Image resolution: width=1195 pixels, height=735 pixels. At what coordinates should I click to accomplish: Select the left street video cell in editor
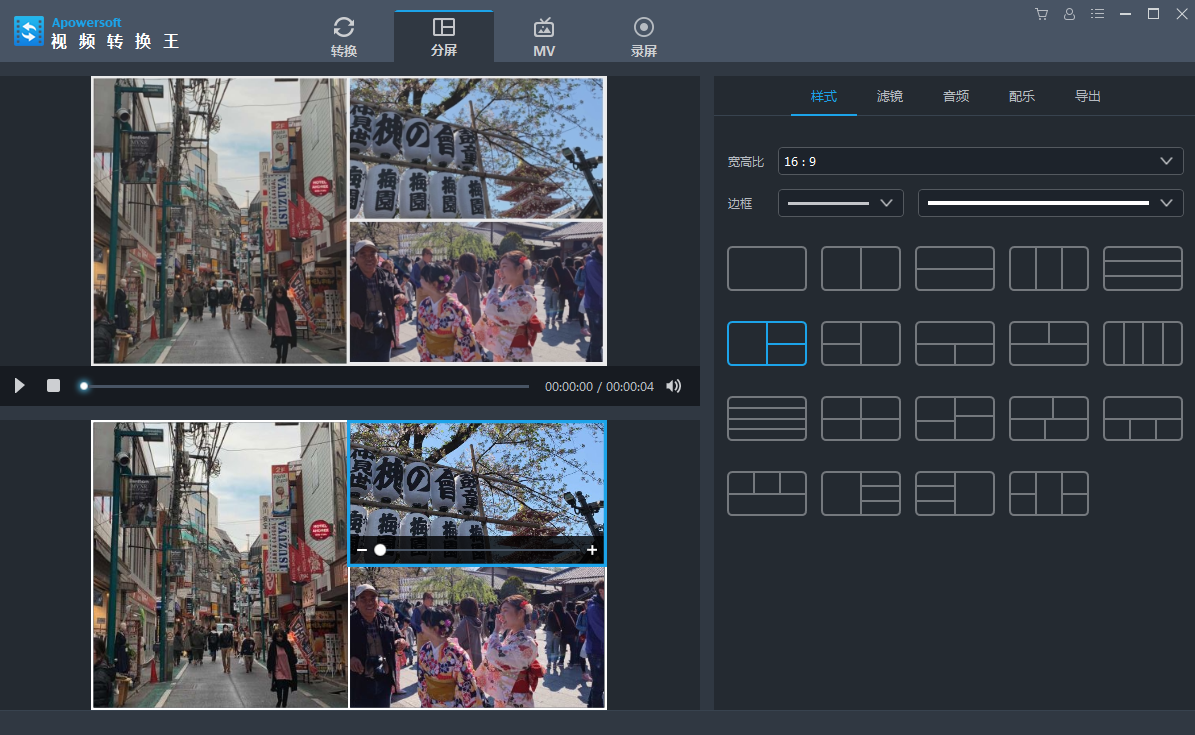(x=220, y=565)
